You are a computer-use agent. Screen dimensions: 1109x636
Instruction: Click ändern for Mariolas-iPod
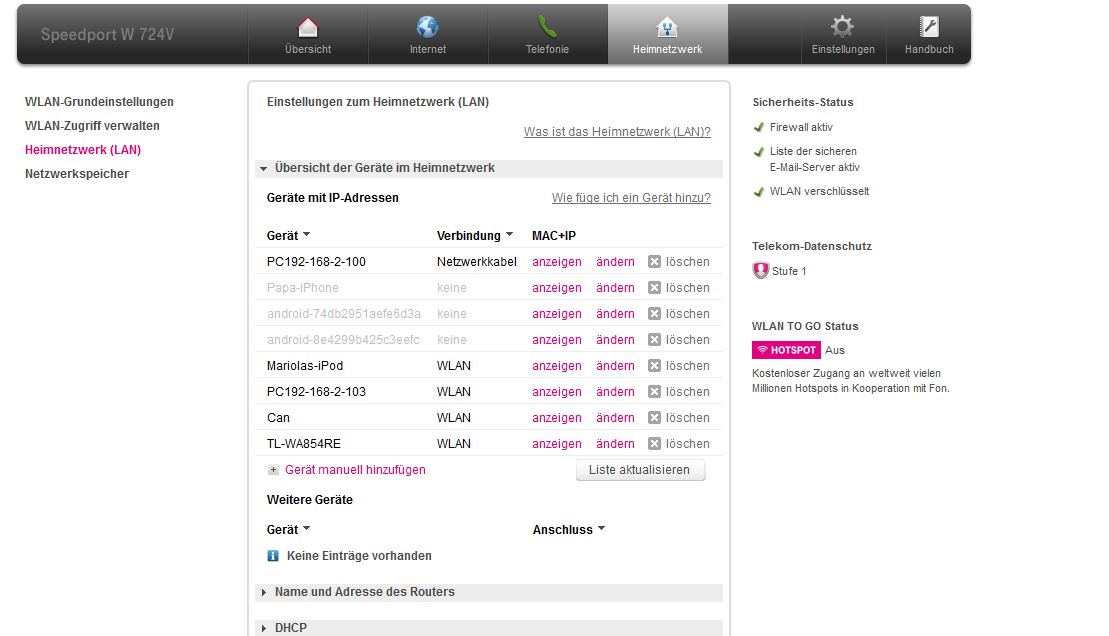point(615,366)
